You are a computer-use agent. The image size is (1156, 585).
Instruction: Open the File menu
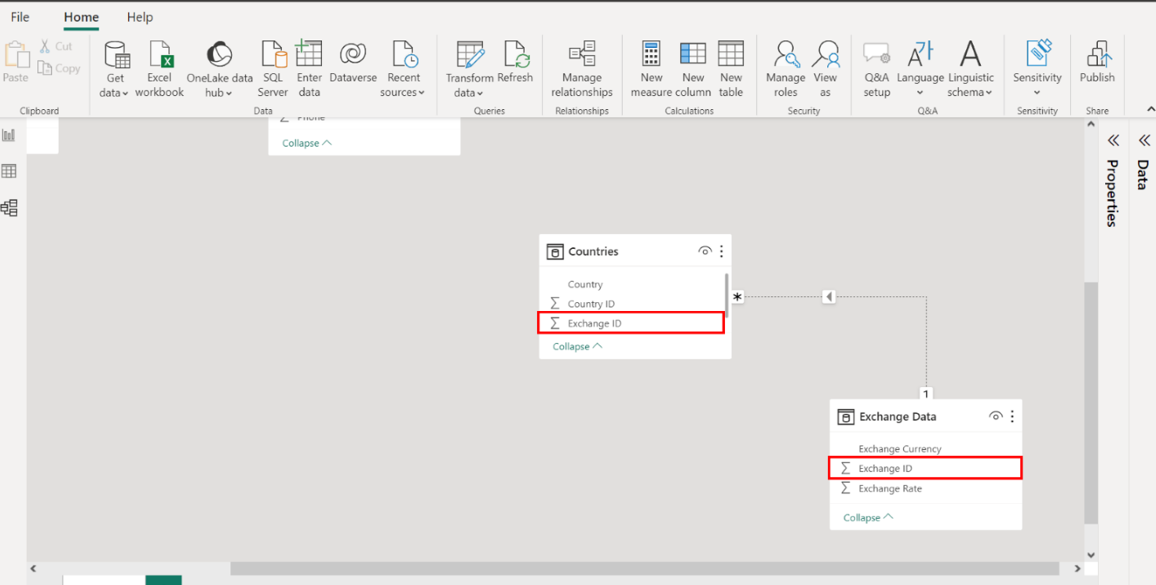[20, 17]
